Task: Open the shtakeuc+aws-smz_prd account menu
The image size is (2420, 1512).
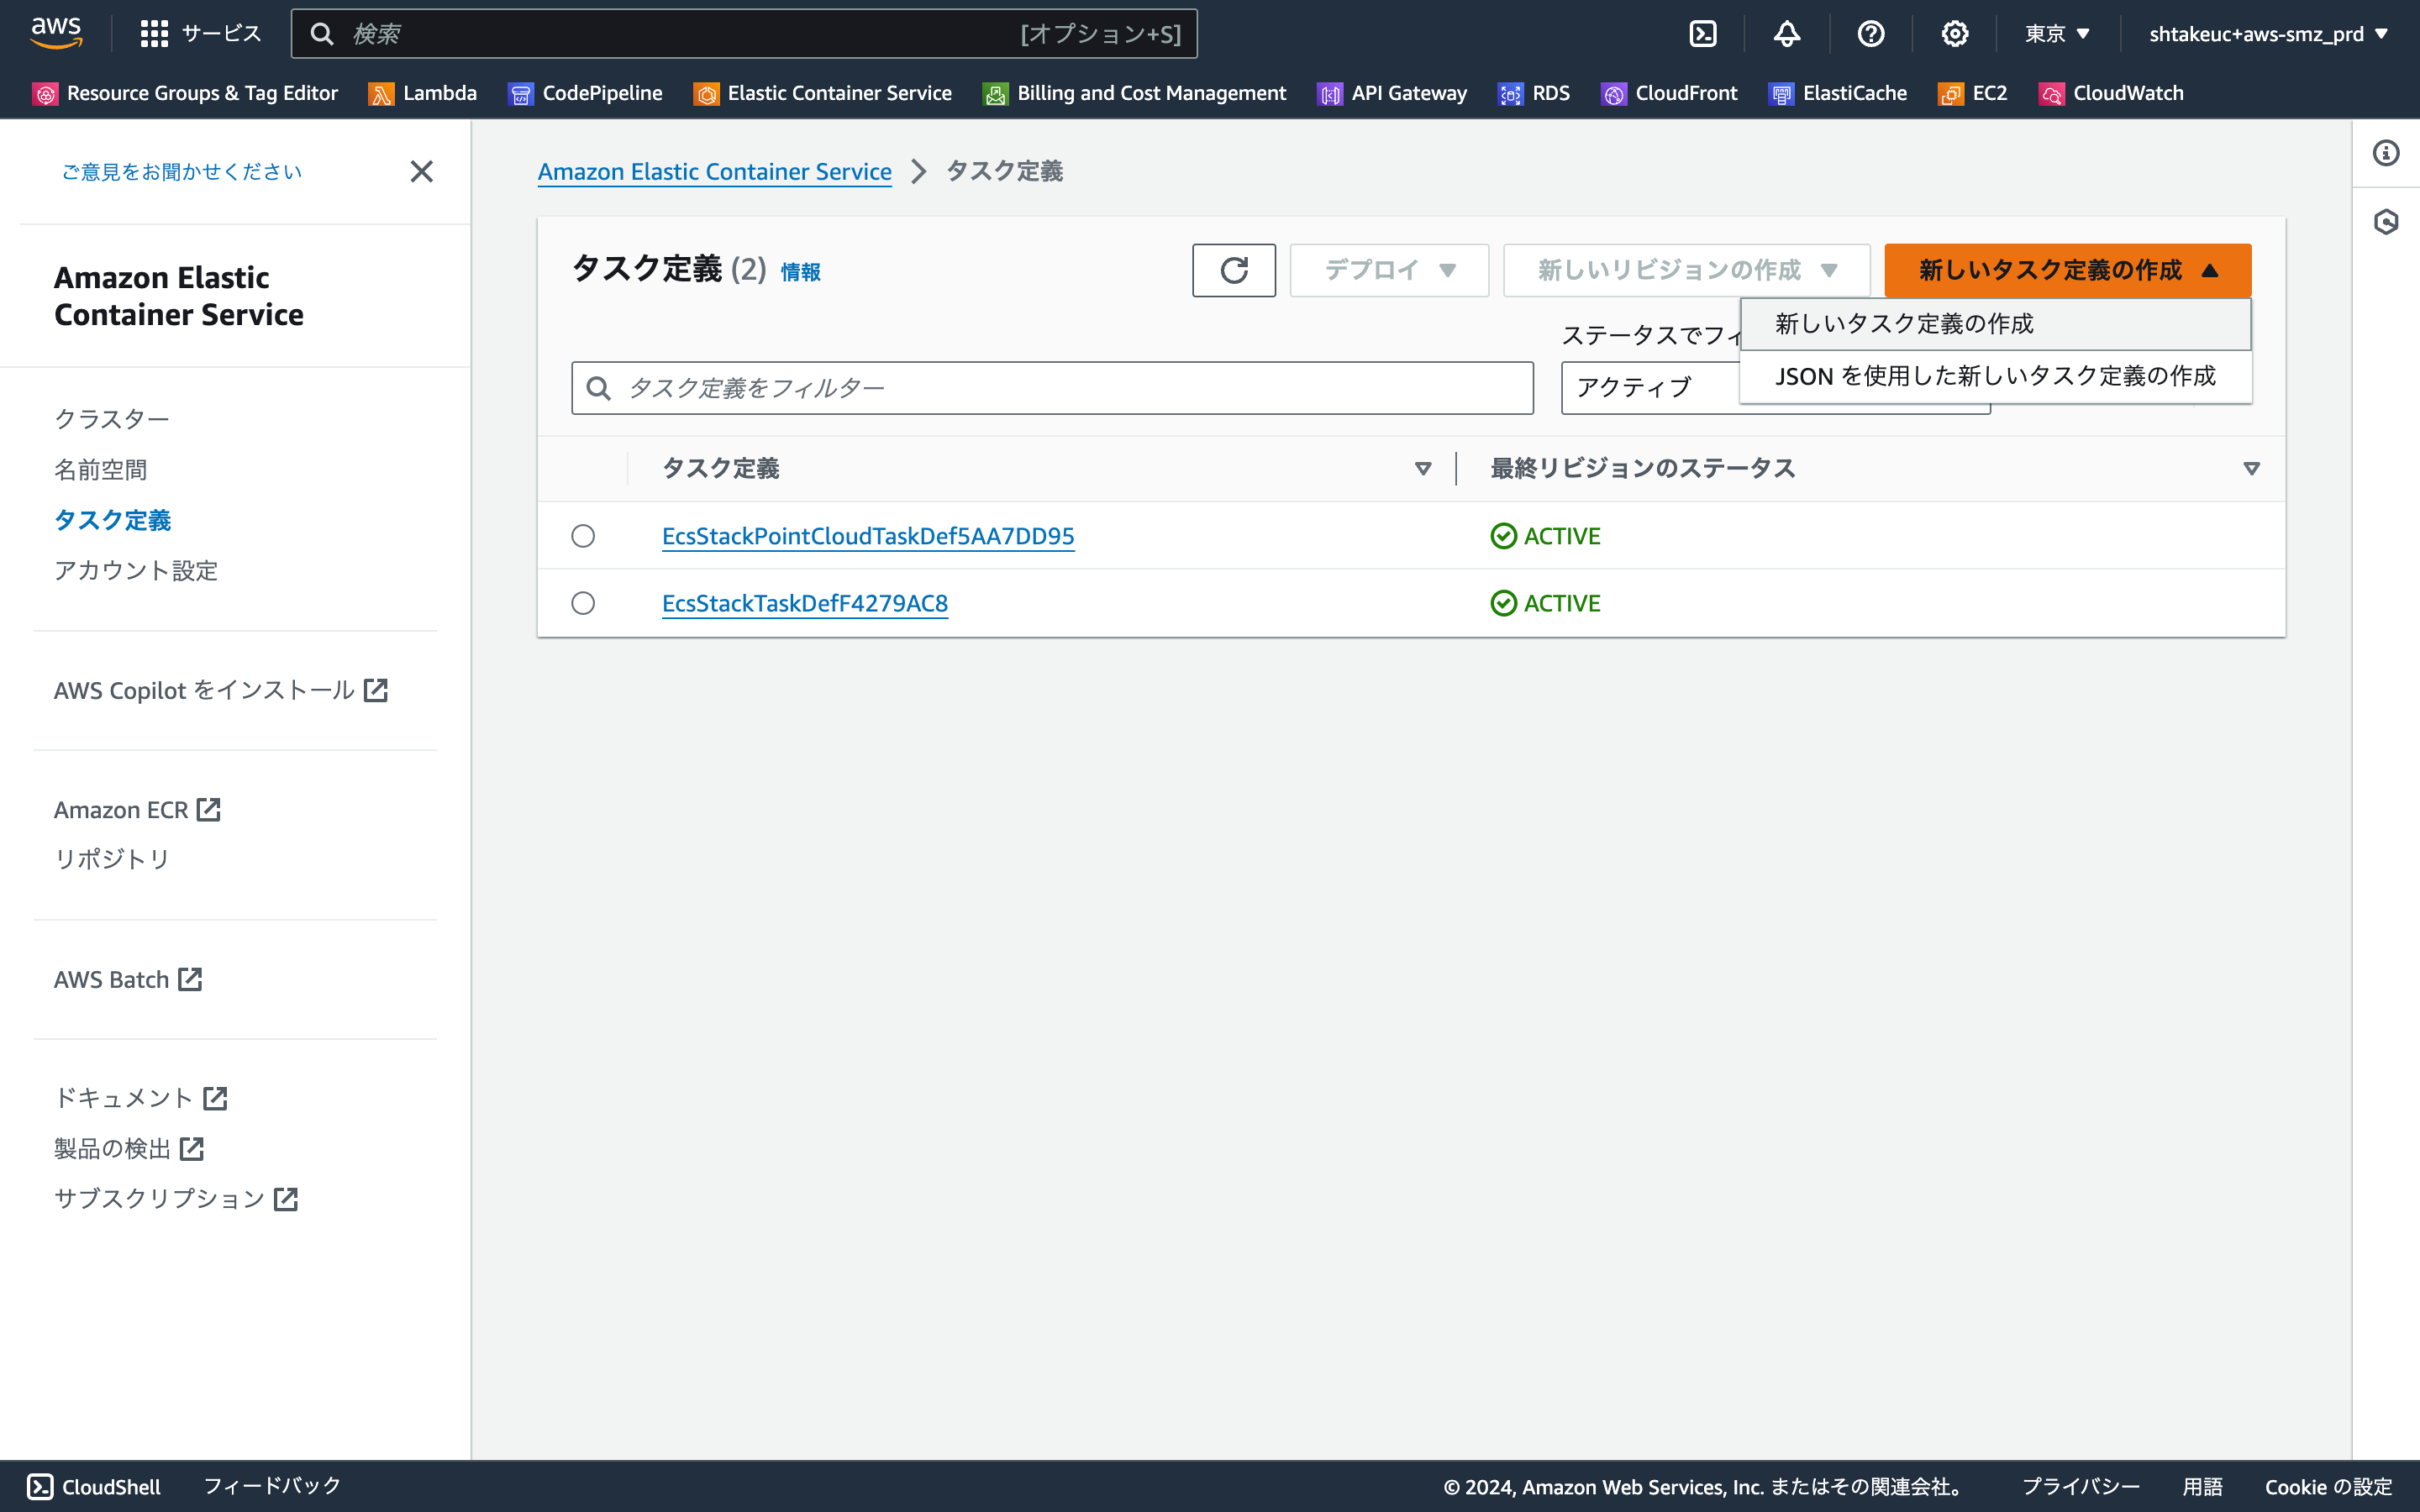Action: point(2269,34)
